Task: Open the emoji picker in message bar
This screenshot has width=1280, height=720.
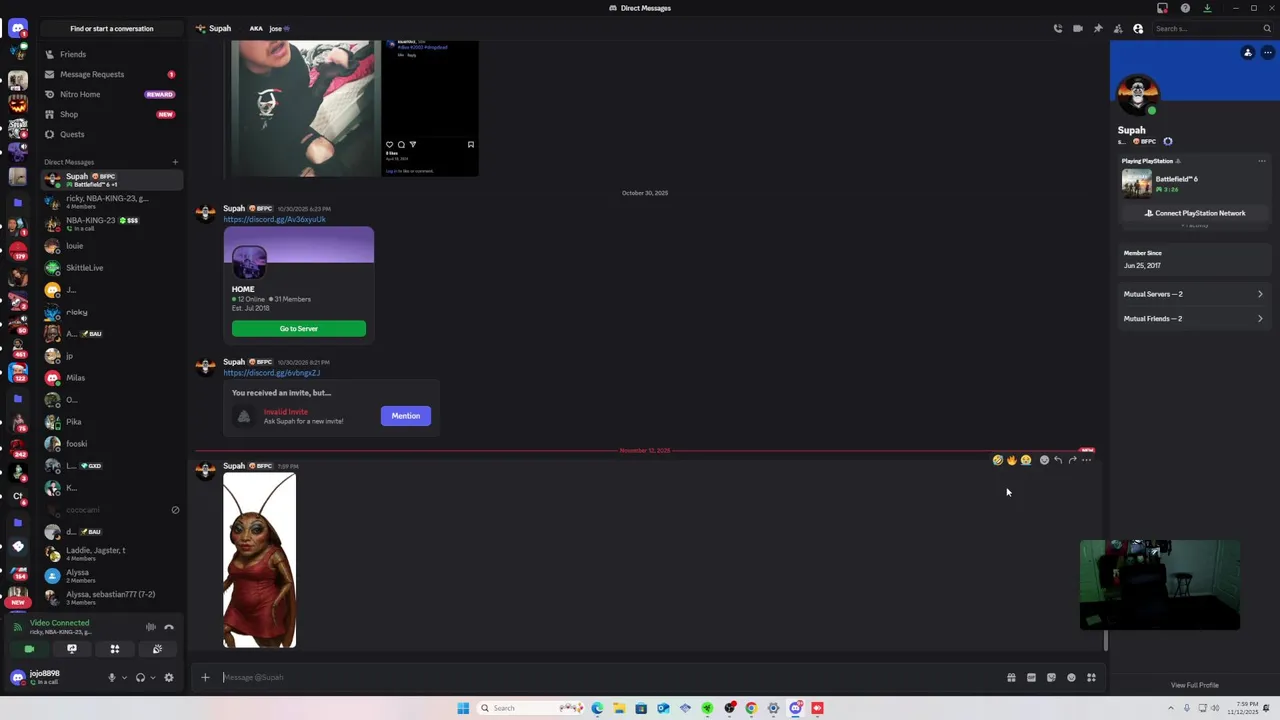Action: pyautogui.click(x=1071, y=677)
